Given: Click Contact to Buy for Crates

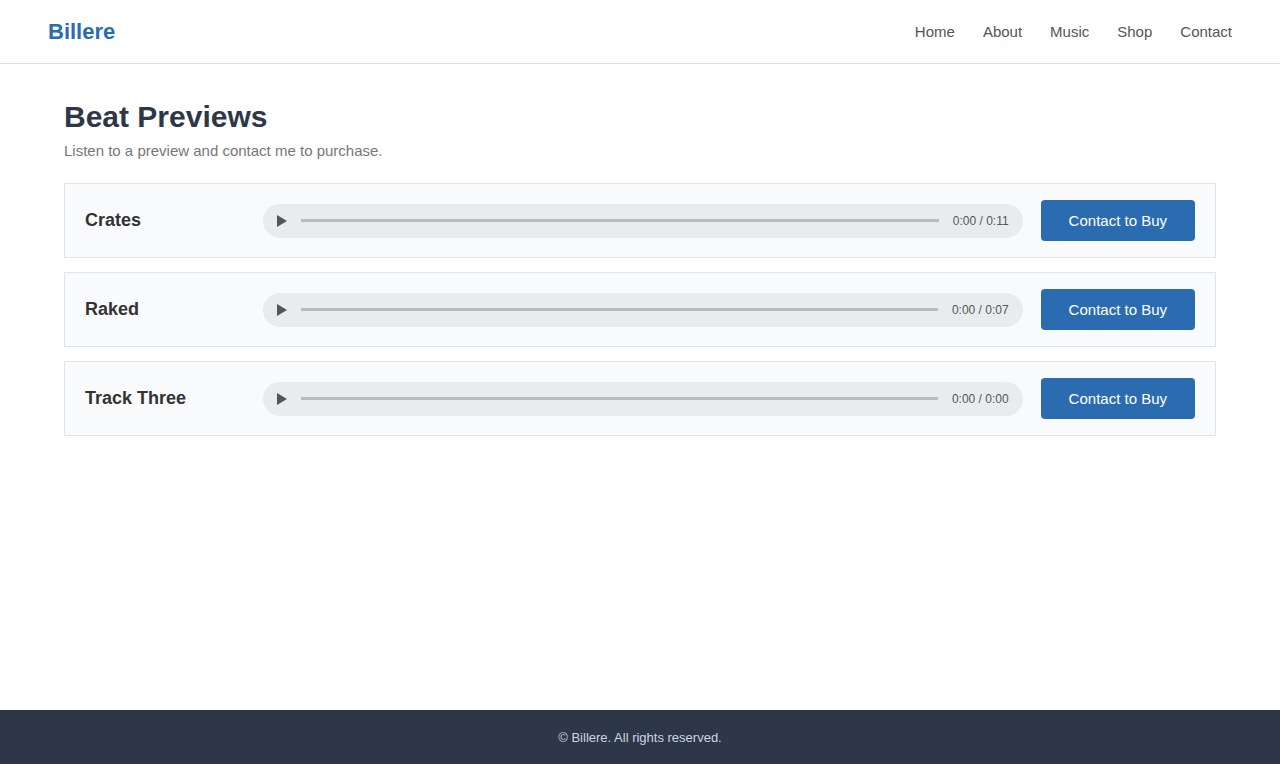Looking at the screenshot, I should tap(1118, 221).
